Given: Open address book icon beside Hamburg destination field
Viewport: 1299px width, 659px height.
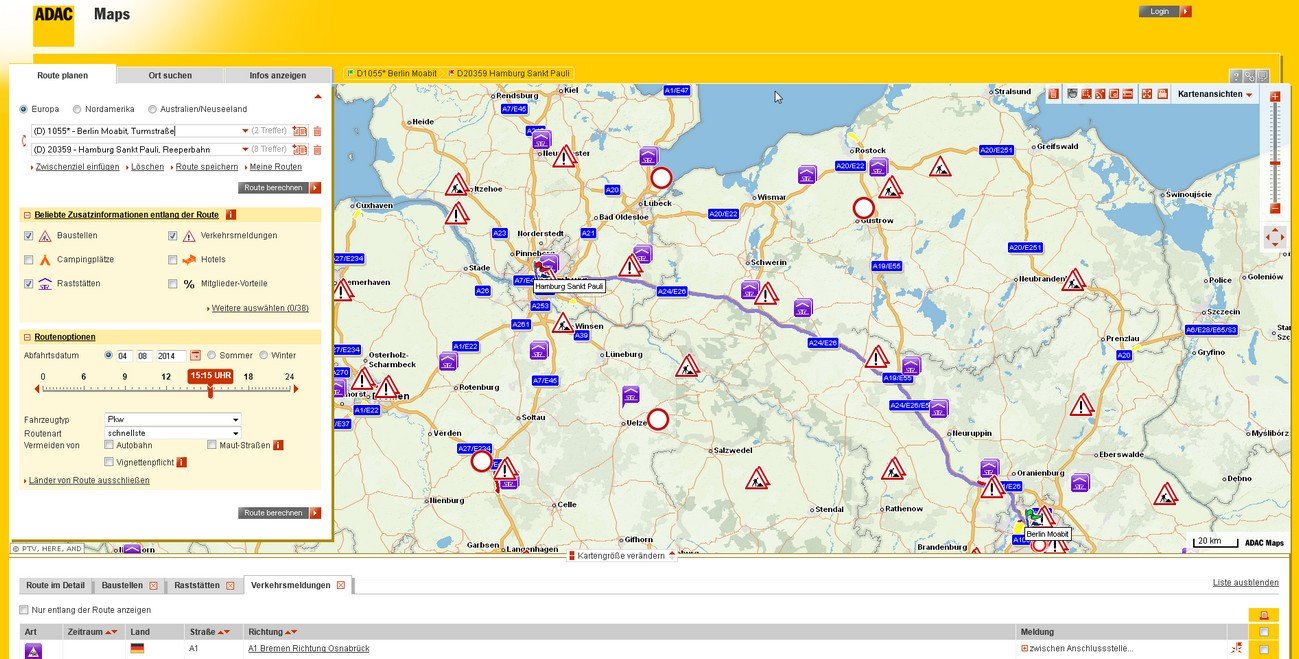Looking at the screenshot, I should click(x=300, y=150).
